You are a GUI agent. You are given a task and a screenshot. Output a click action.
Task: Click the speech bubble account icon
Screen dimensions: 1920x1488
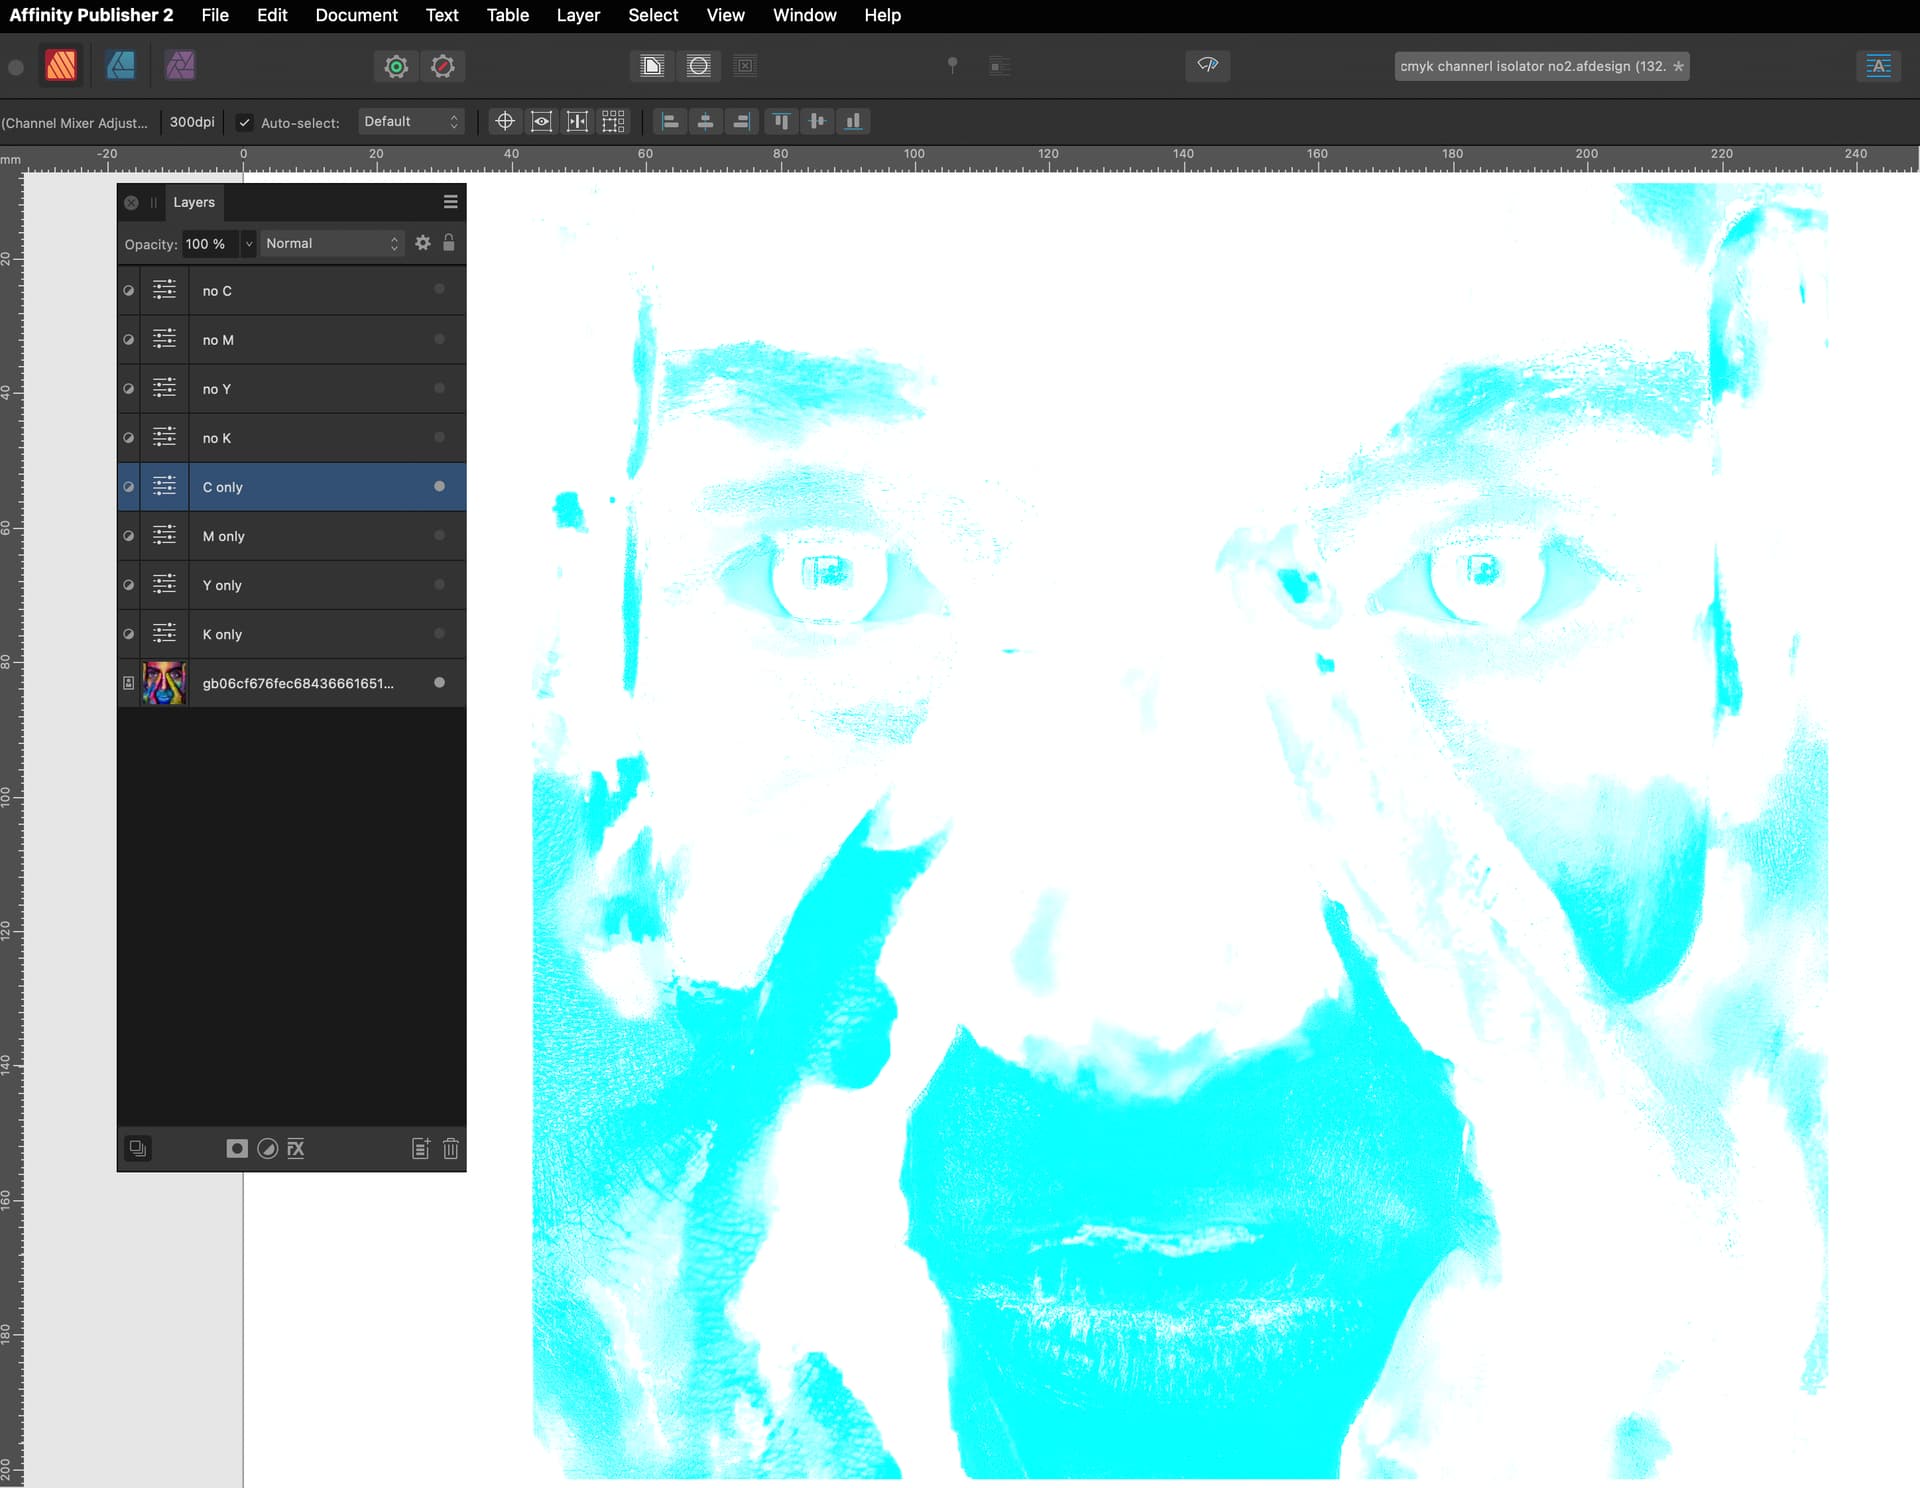(x=1208, y=65)
